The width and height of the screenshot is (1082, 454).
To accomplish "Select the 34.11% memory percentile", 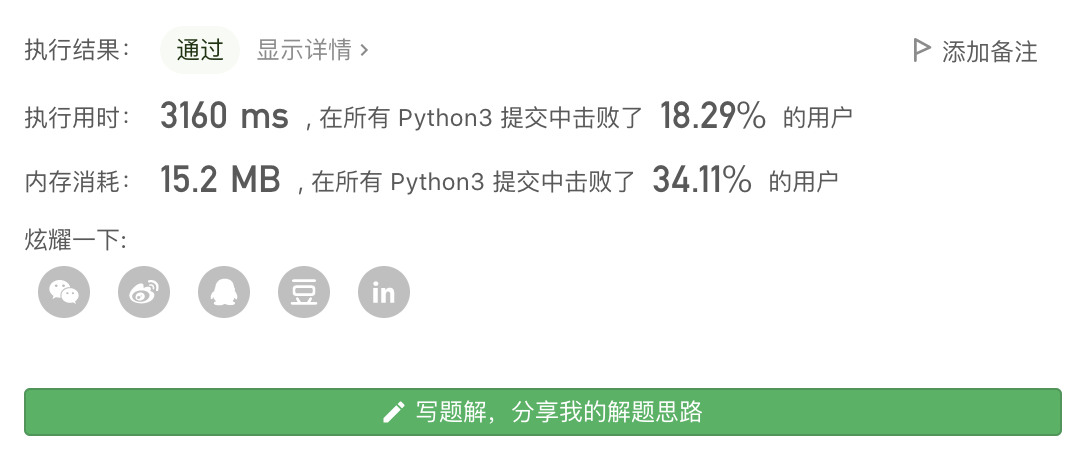I will (701, 180).
